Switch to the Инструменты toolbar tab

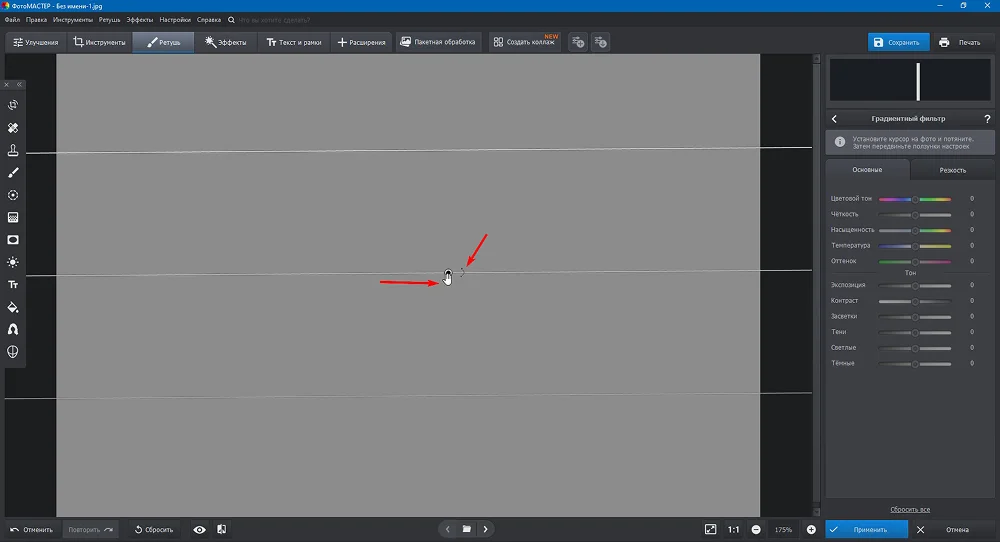[x=99, y=42]
